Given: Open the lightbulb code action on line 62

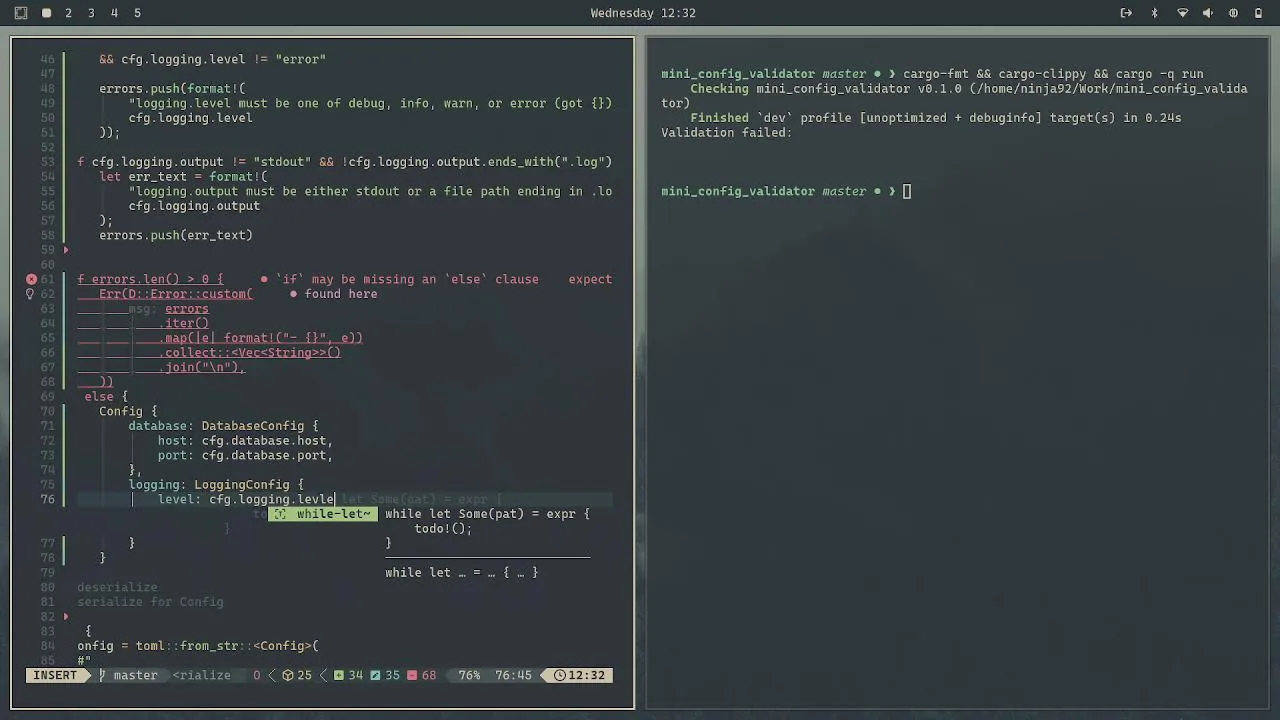Looking at the screenshot, I should pyautogui.click(x=31, y=294).
